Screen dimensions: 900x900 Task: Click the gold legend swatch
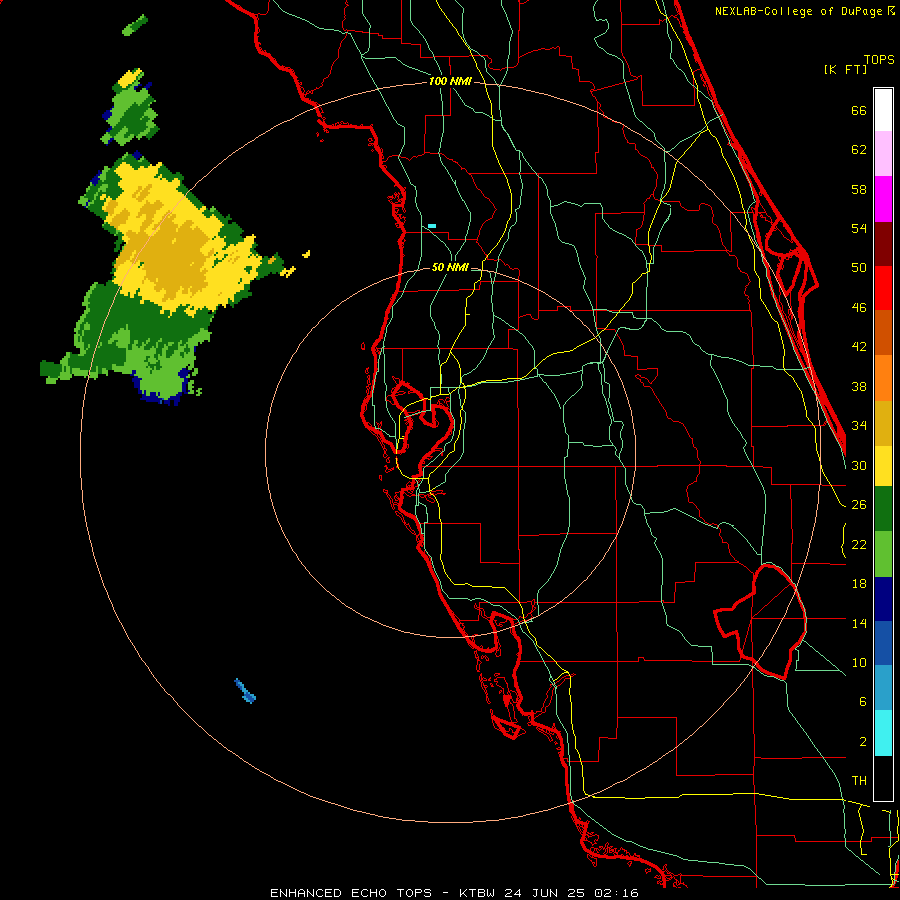(x=883, y=424)
